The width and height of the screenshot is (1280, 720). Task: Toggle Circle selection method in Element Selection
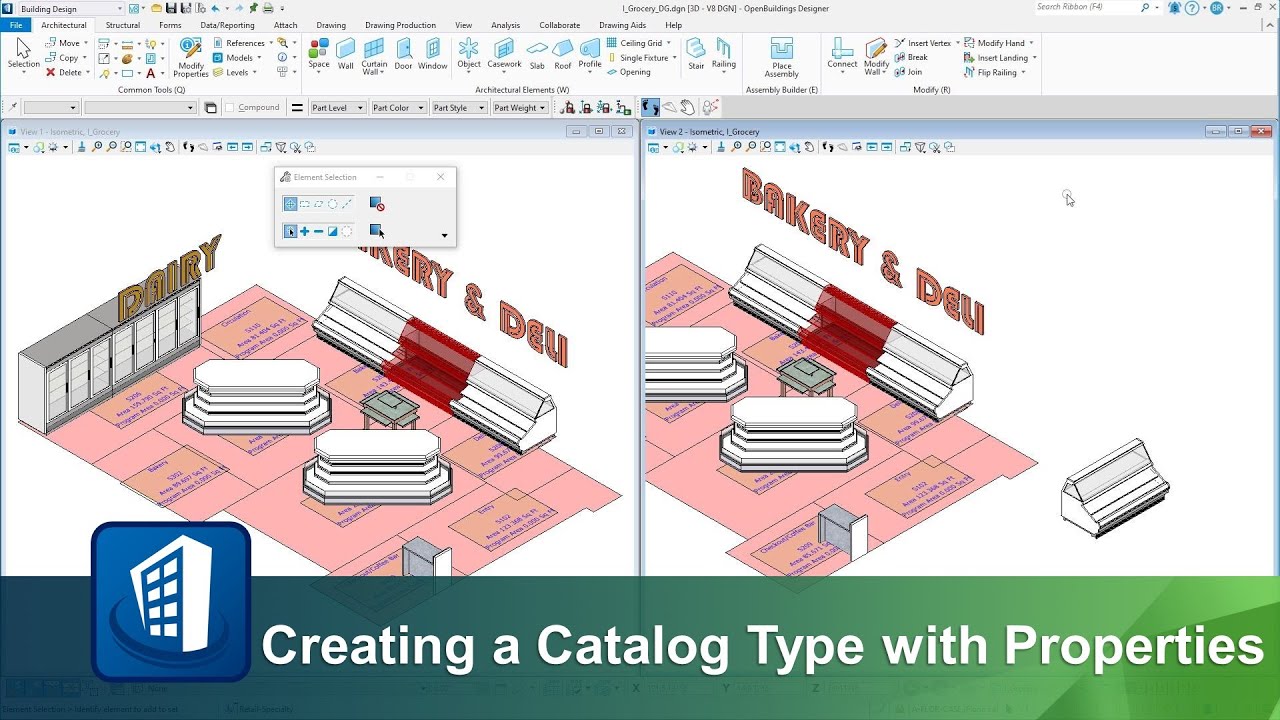pos(333,204)
